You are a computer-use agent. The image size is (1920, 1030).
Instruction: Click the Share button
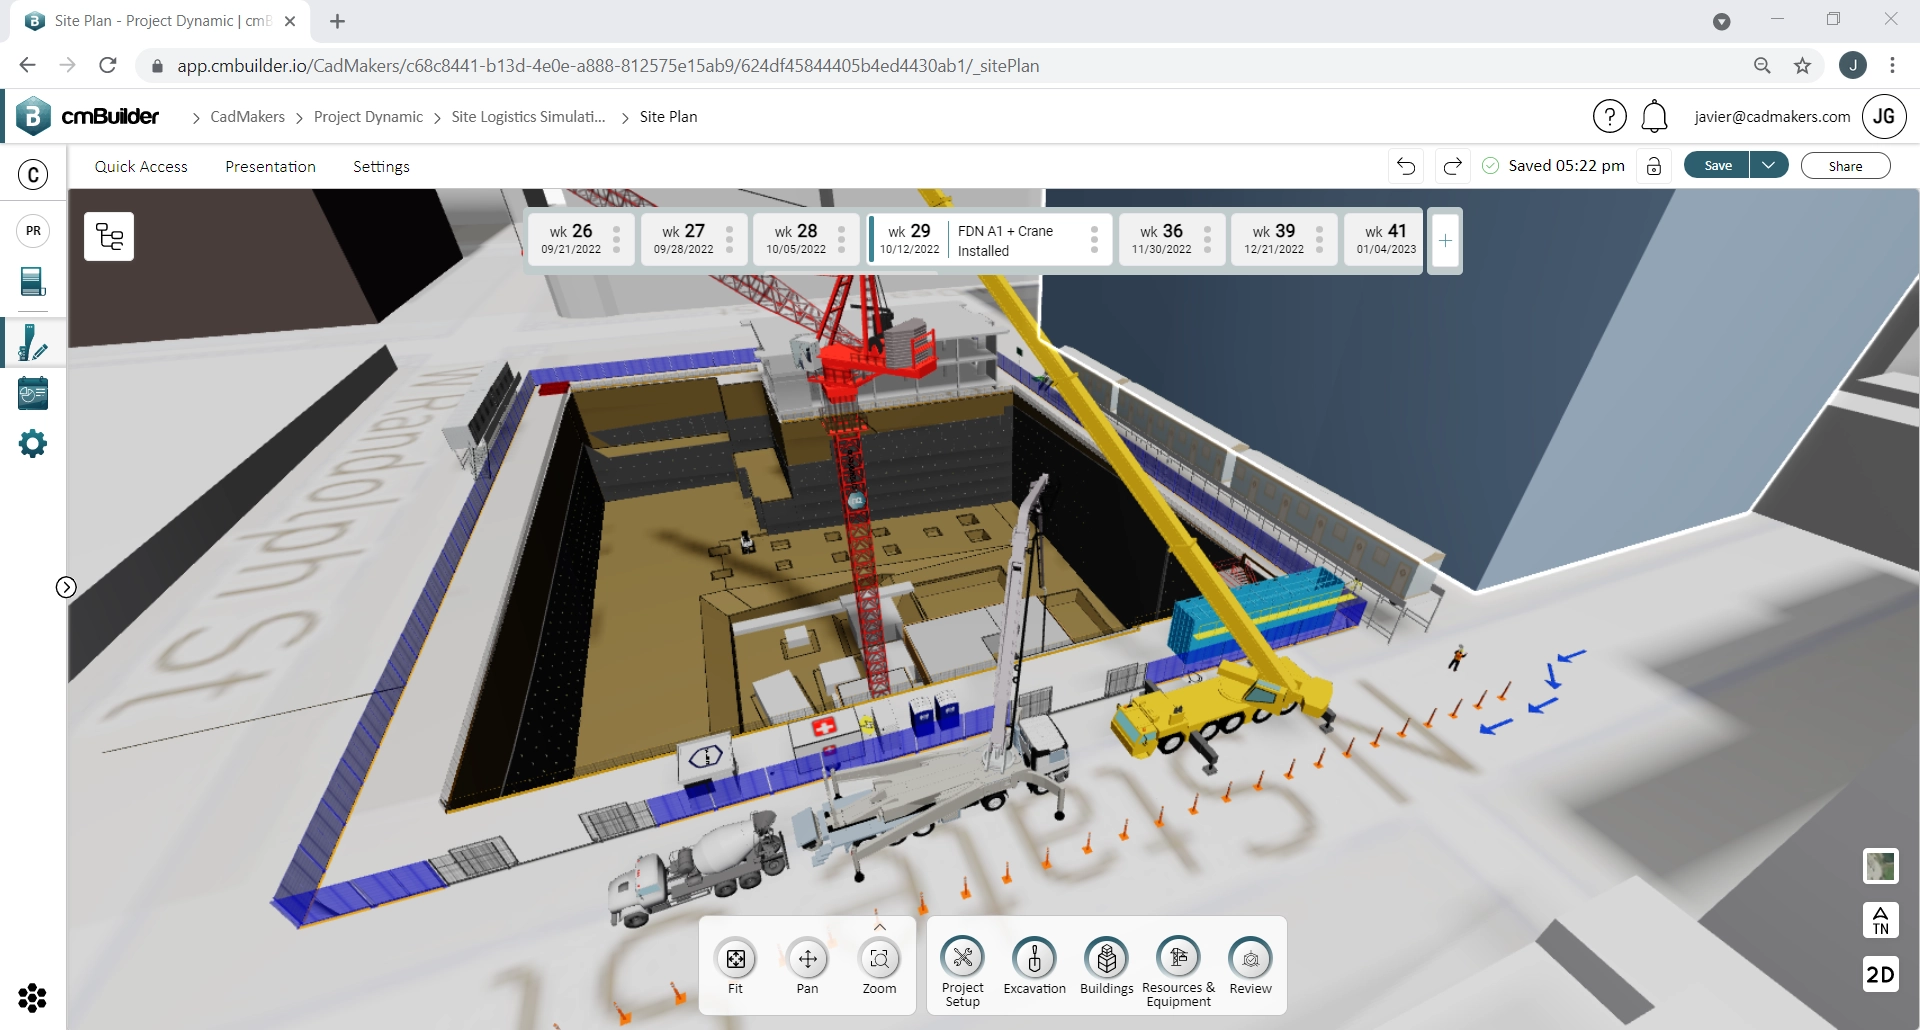click(x=1845, y=165)
